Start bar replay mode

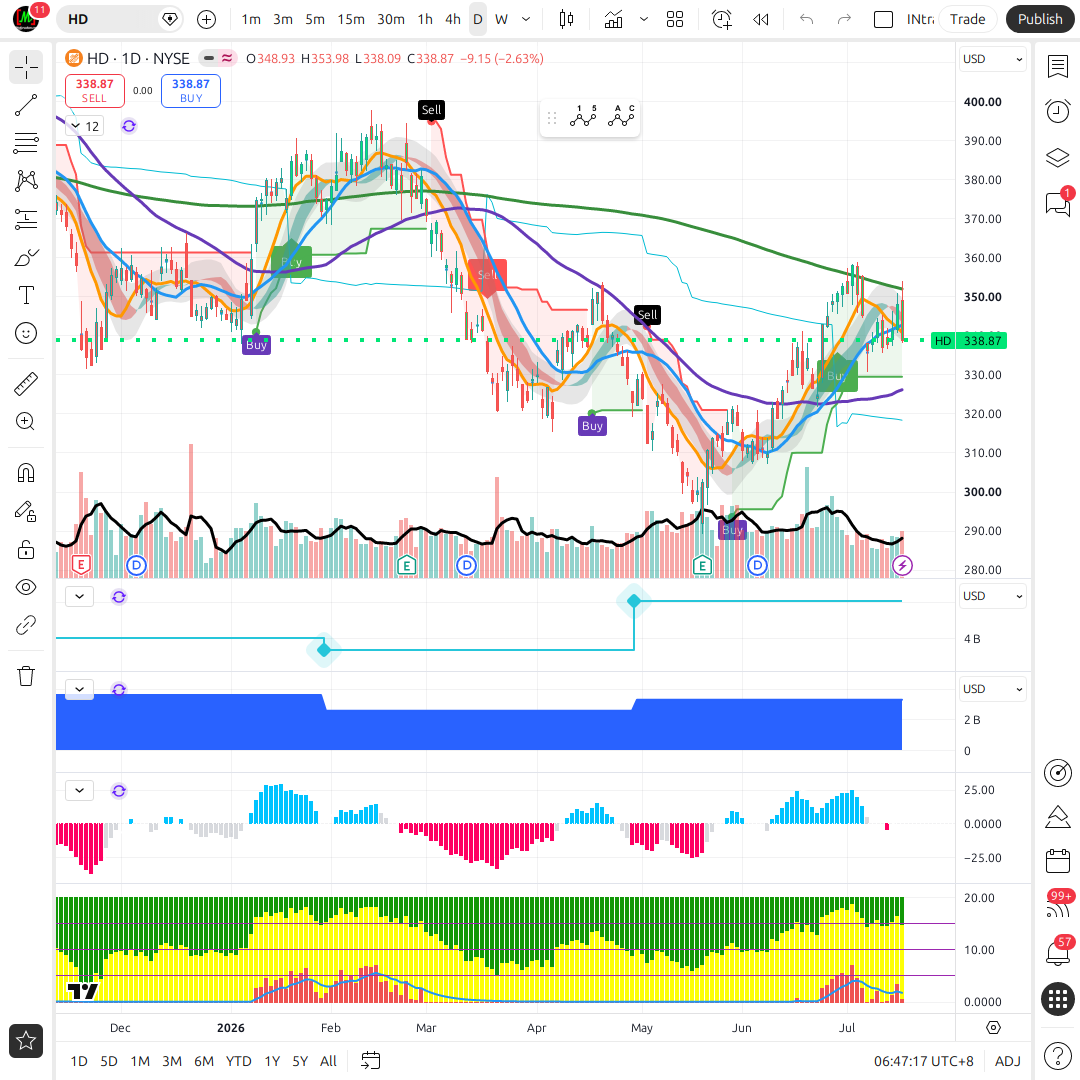click(x=761, y=19)
